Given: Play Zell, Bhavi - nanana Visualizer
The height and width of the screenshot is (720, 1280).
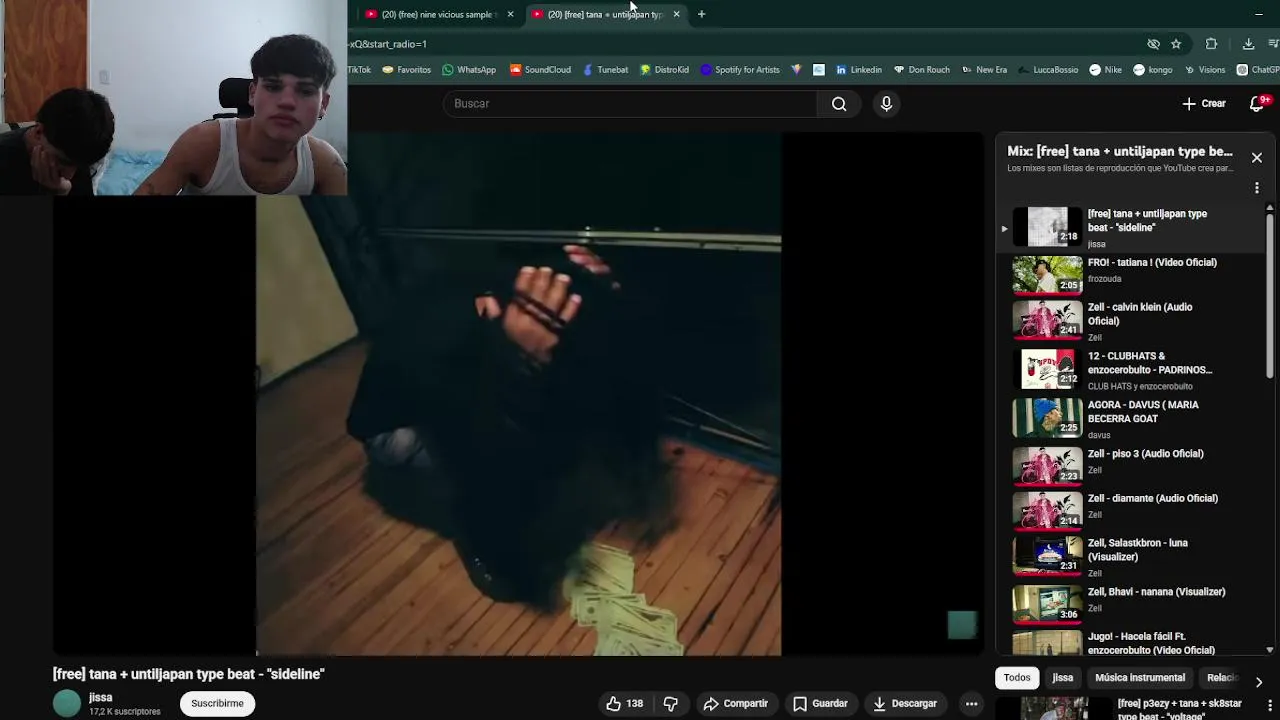Looking at the screenshot, I should (x=1133, y=603).
